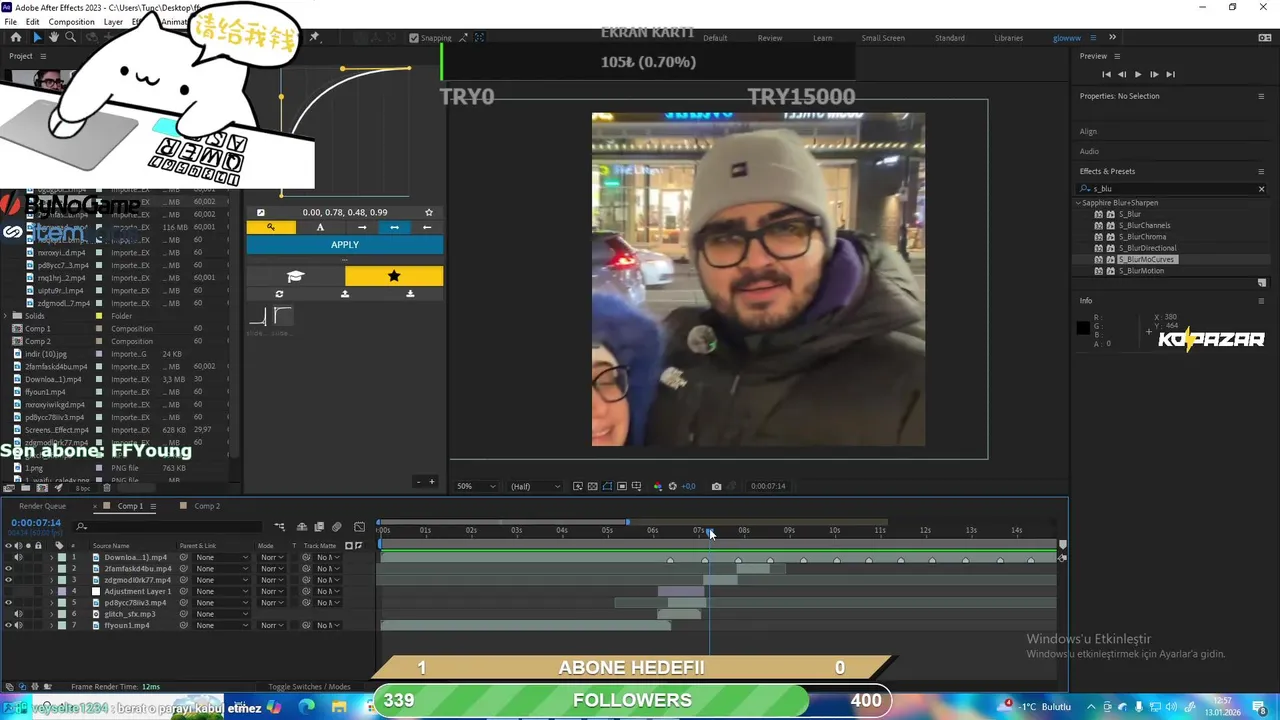Choose the double-arrow ease direction in Flow
Screen dimensions: 1280x720
pyautogui.click(x=394, y=227)
